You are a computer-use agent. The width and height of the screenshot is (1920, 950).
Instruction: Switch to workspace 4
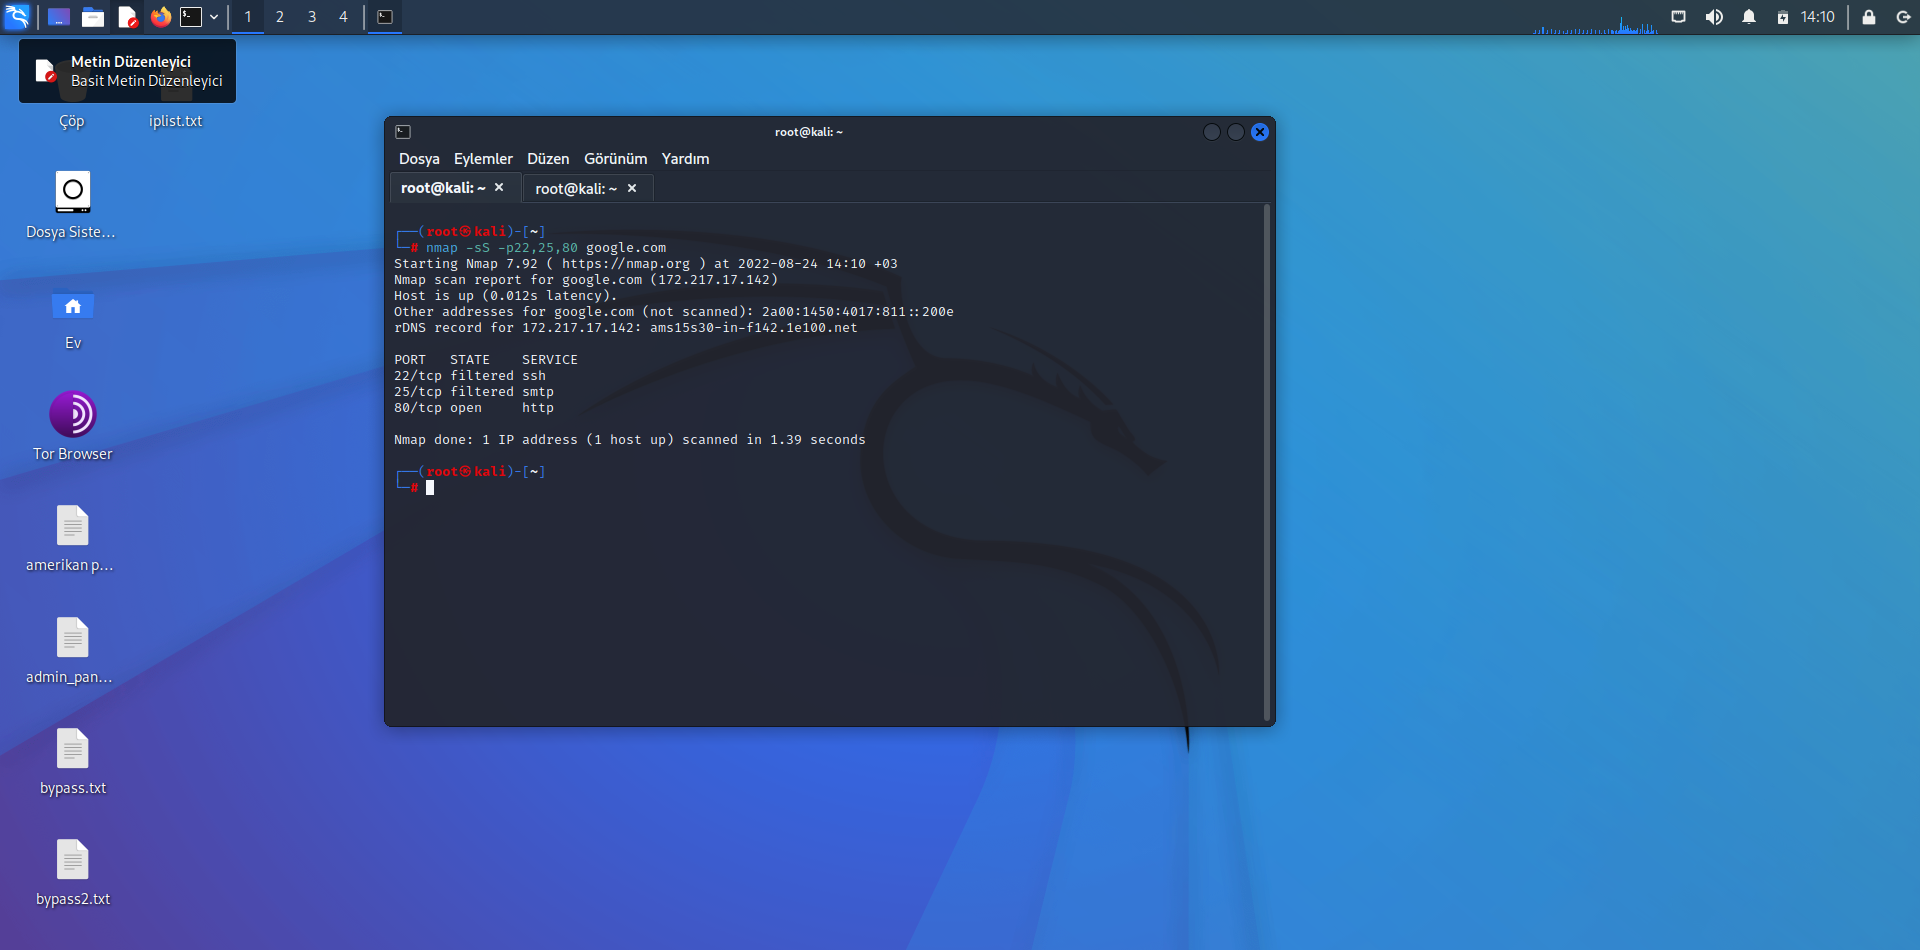click(x=343, y=17)
